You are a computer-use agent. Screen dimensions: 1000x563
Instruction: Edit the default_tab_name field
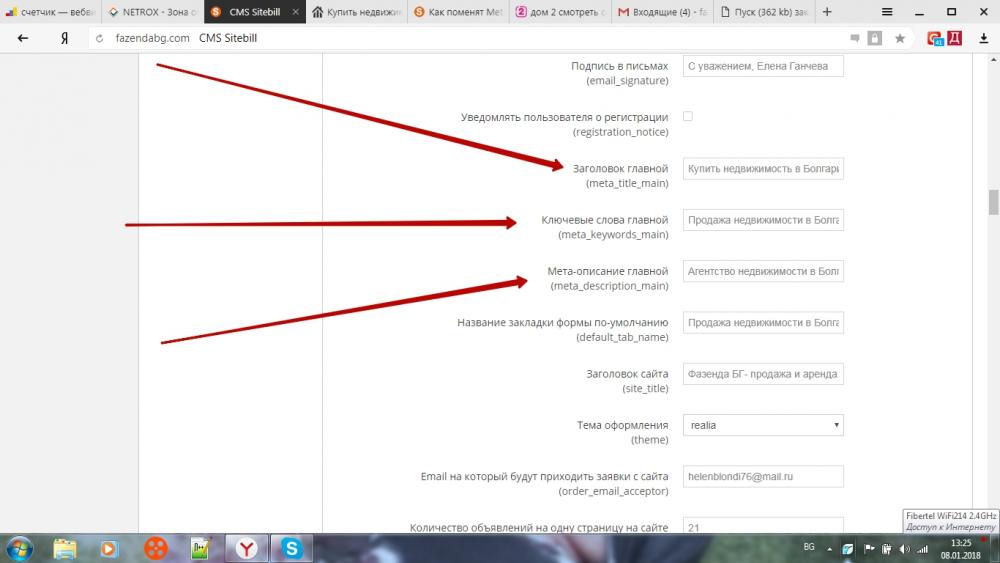pos(763,323)
